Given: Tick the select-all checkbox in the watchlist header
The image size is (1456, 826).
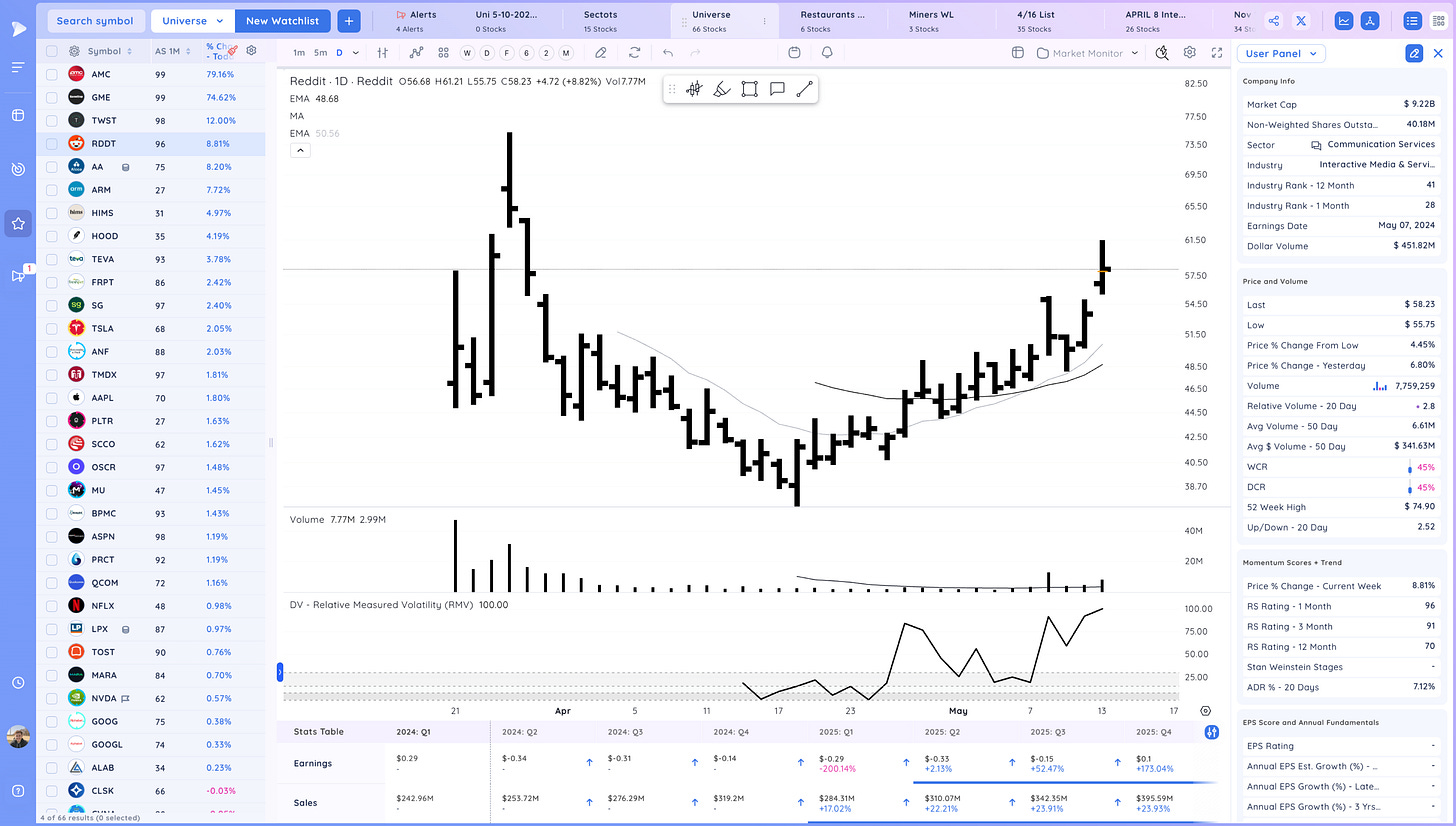Looking at the screenshot, I should 51,51.
